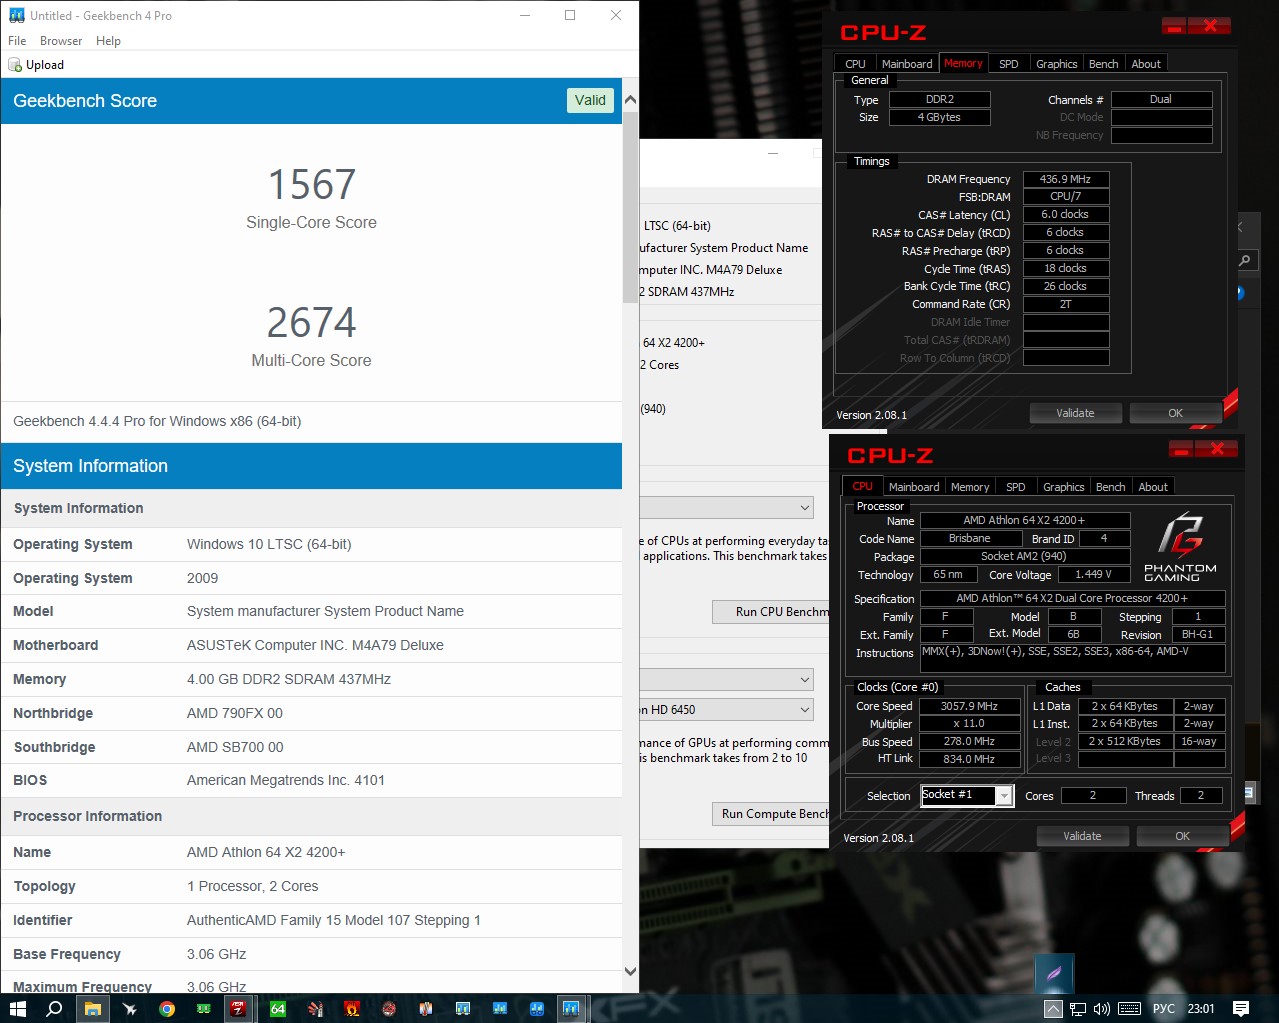The width and height of the screenshot is (1279, 1023).
Task: Click the Channels # field showing Dual
Action: point(1161,100)
